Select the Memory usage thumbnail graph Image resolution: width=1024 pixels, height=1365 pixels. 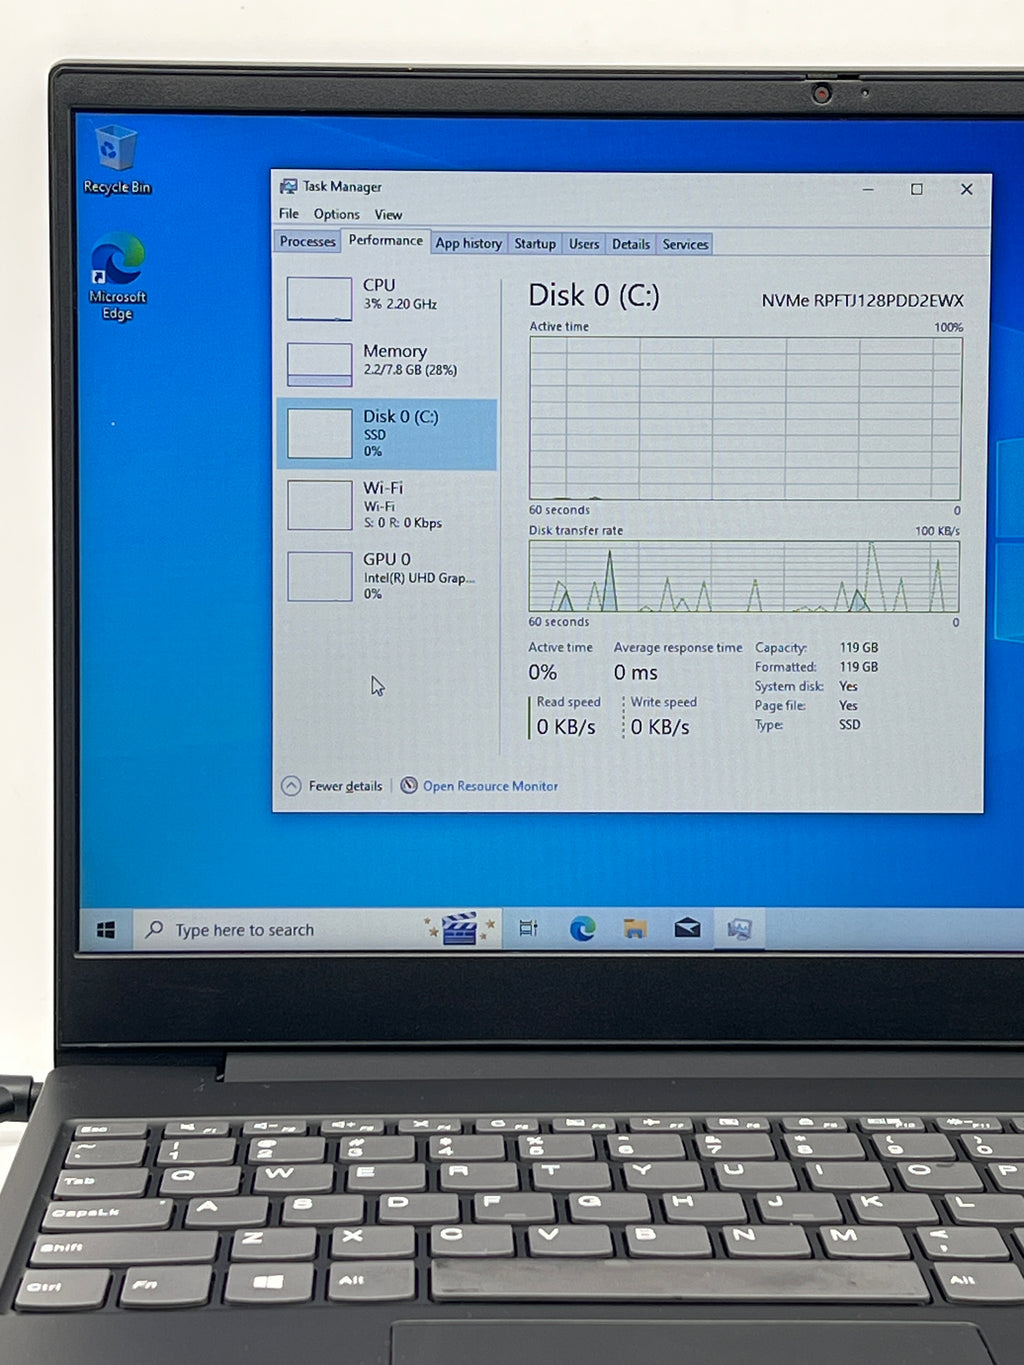[319, 364]
